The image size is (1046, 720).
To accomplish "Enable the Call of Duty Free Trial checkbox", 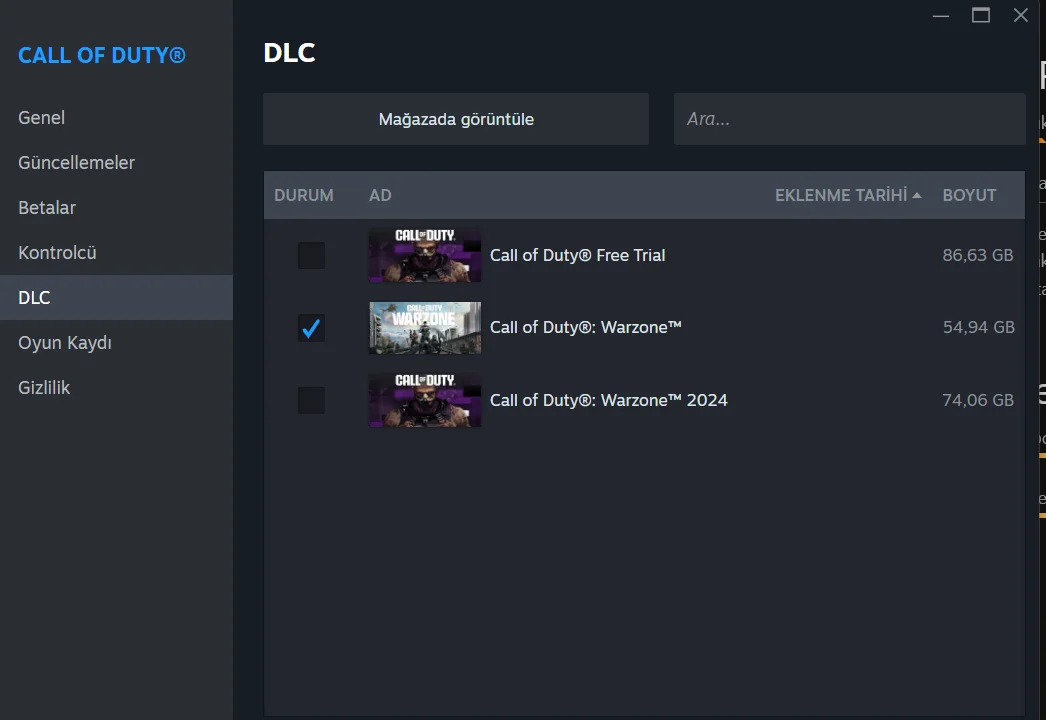I will [x=312, y=255].
